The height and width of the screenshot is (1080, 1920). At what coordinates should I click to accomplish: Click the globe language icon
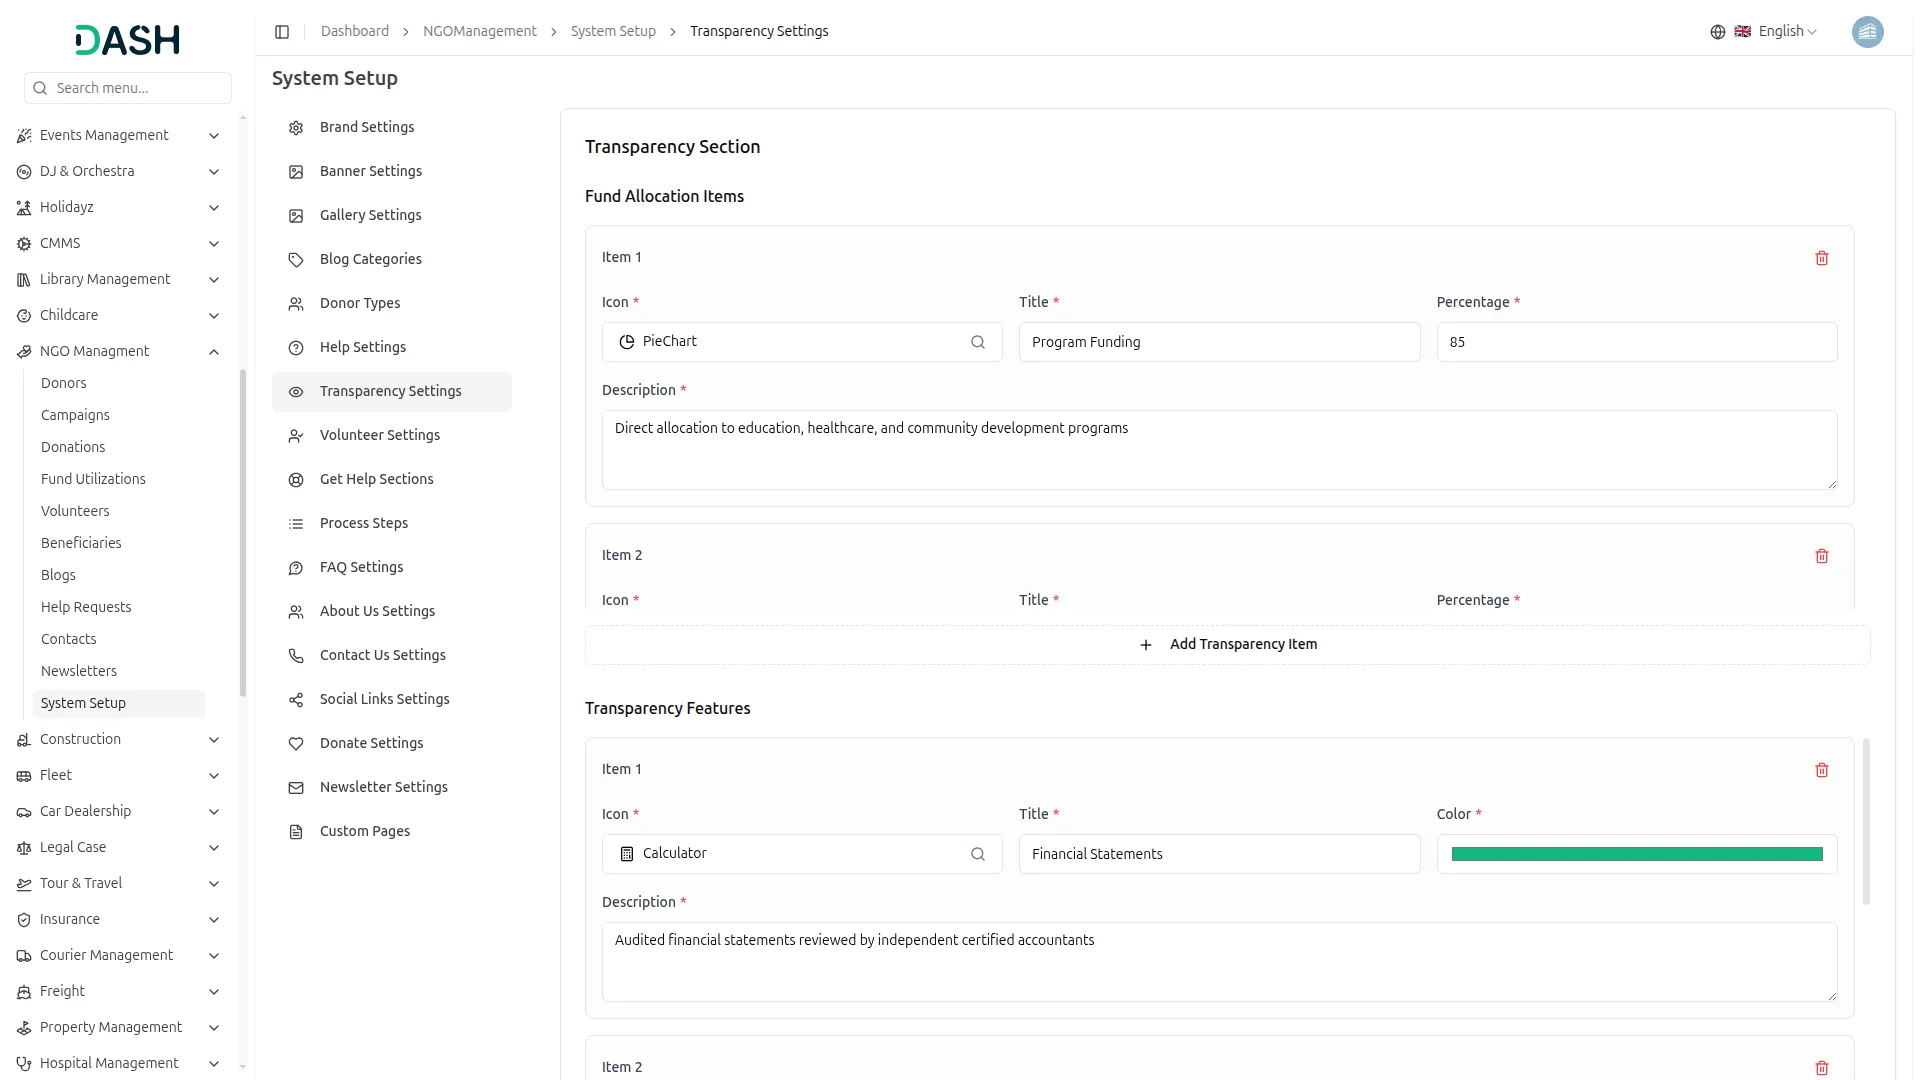(x=1717, y=32)
